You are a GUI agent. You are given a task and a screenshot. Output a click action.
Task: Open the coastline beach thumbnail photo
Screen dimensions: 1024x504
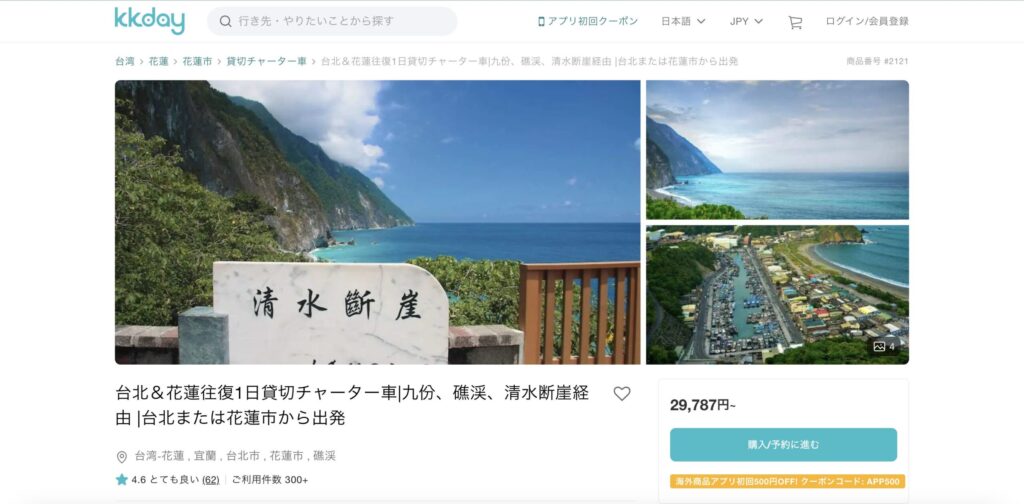click(x=777, y=150)
